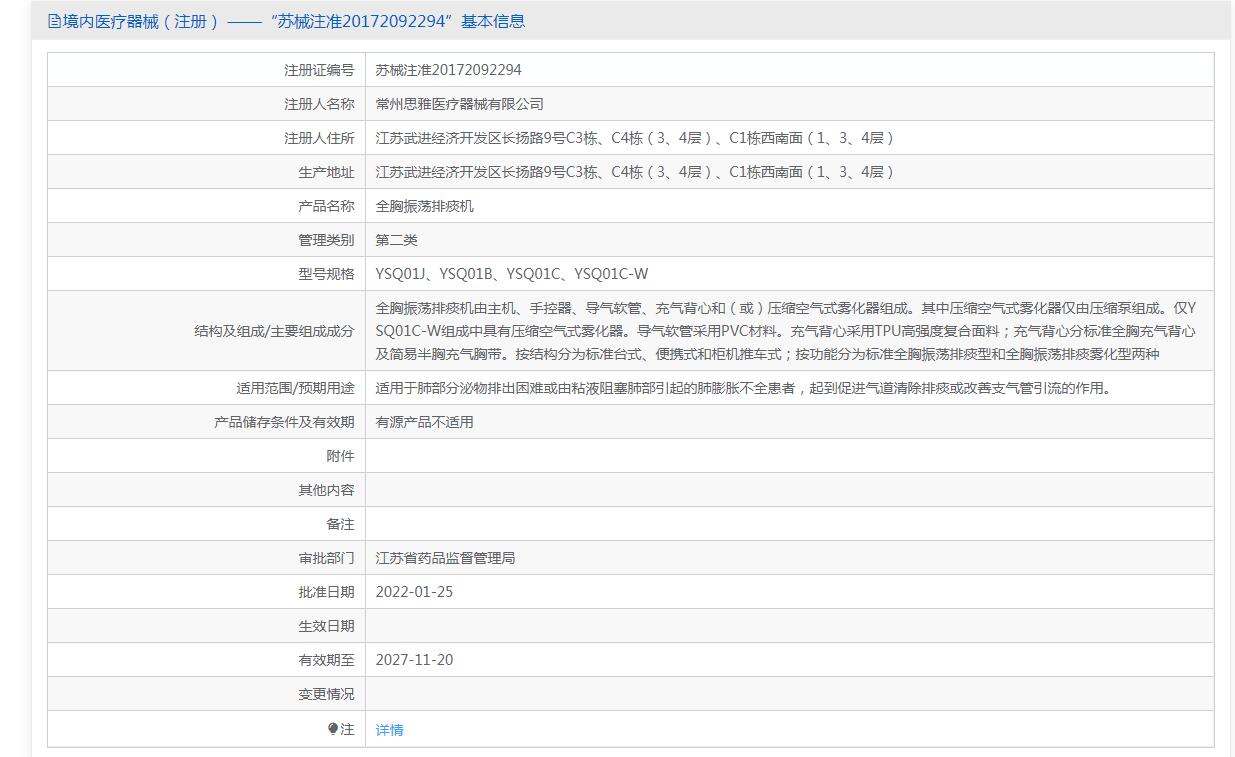Viewport: 1235px width, 757px height.
Task: Click the 有源产品不适用 storage condition value
Action: pyautogui.click(x=424, y=422)
